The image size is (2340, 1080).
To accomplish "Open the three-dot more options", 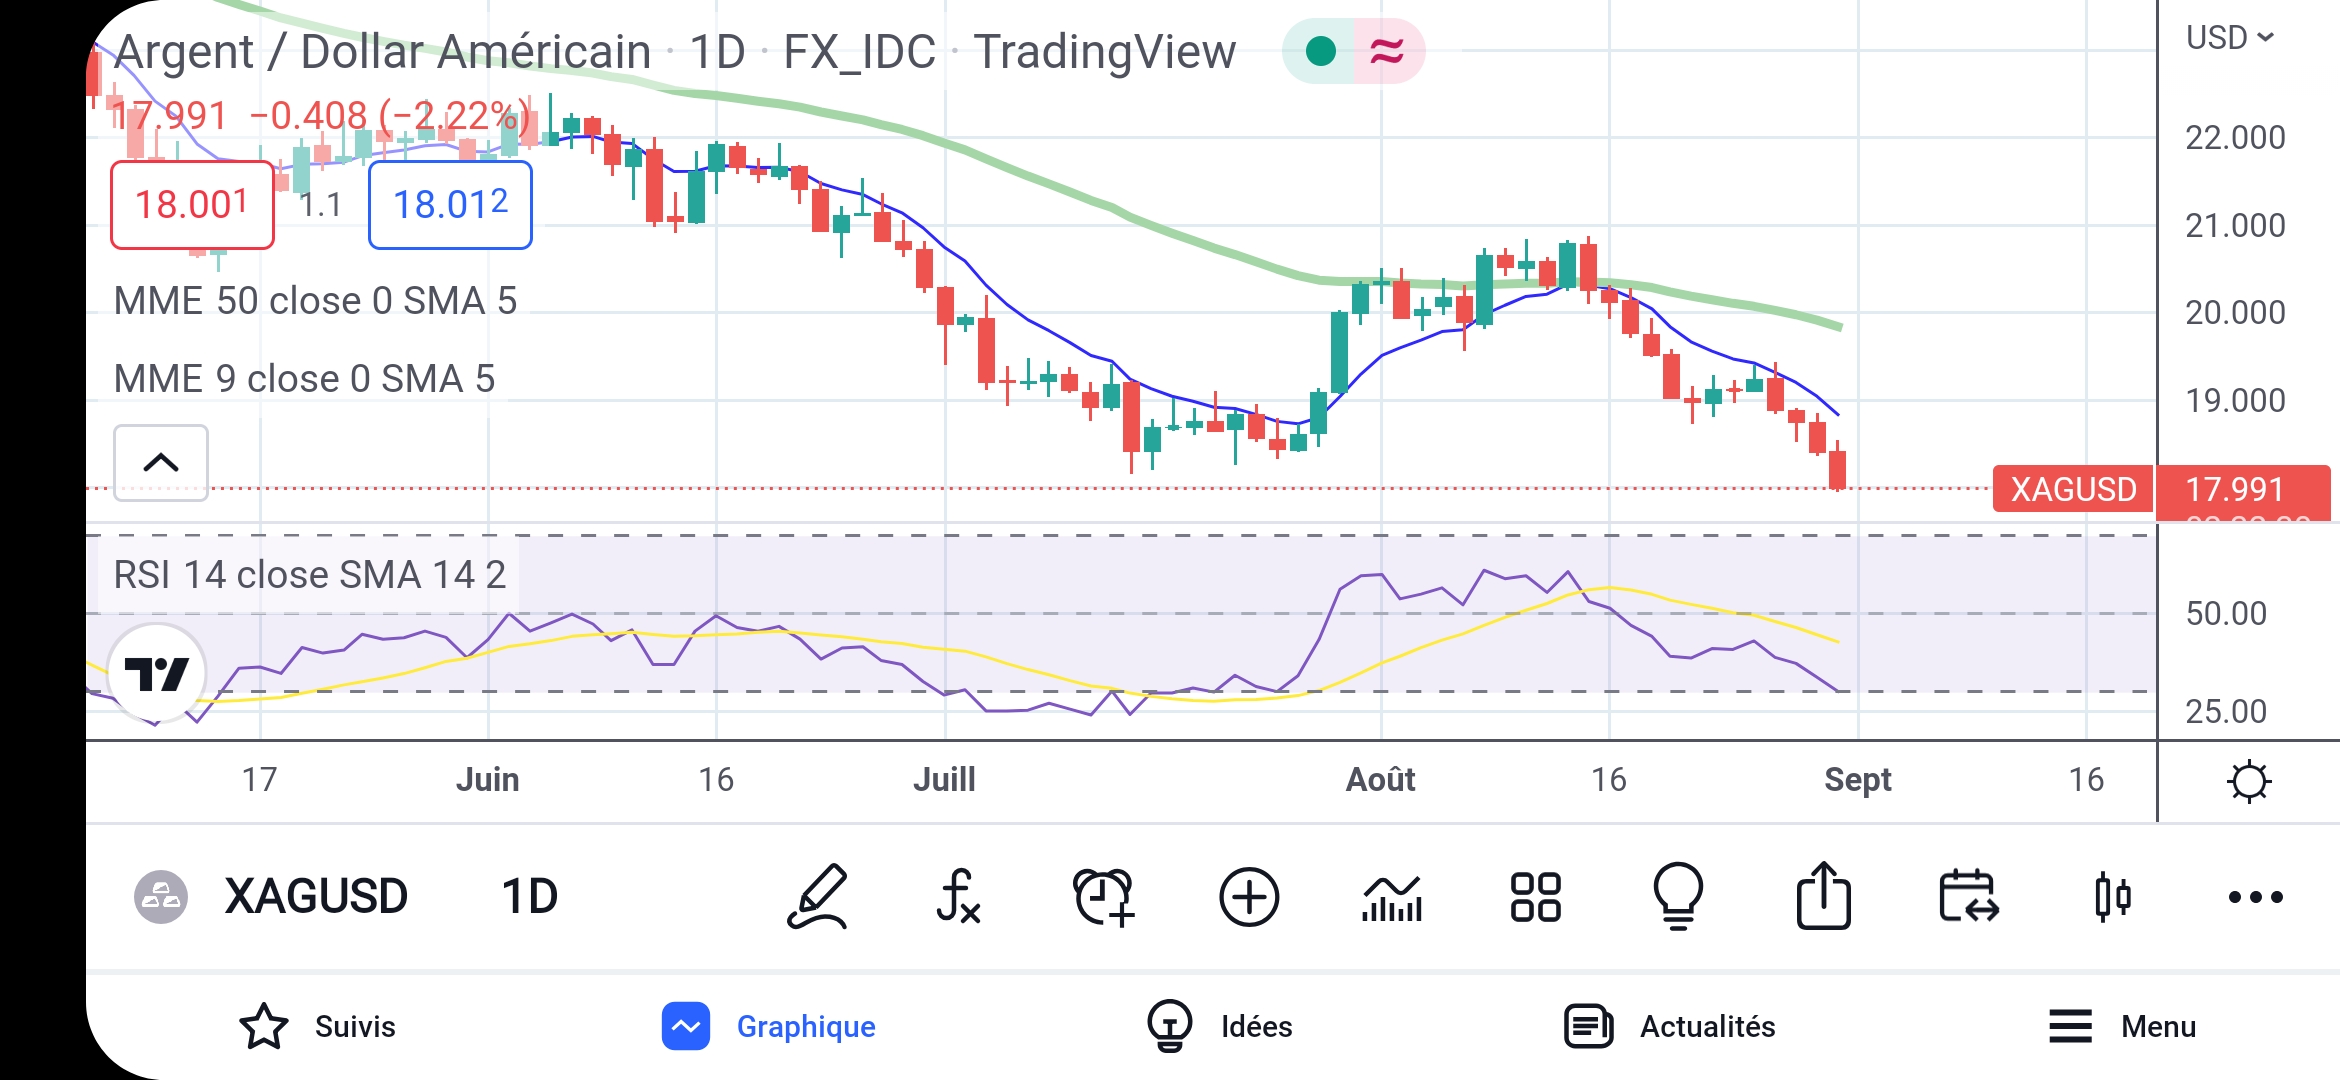I will (x=2255, y=896).
